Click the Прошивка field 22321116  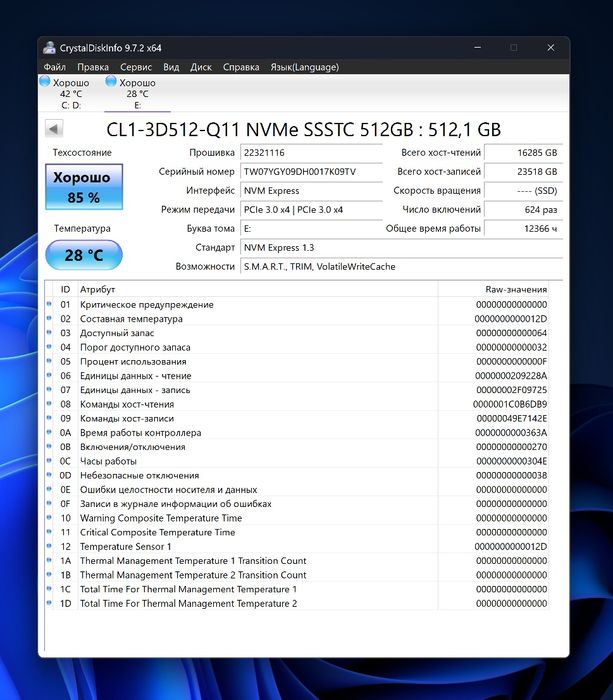311,153
